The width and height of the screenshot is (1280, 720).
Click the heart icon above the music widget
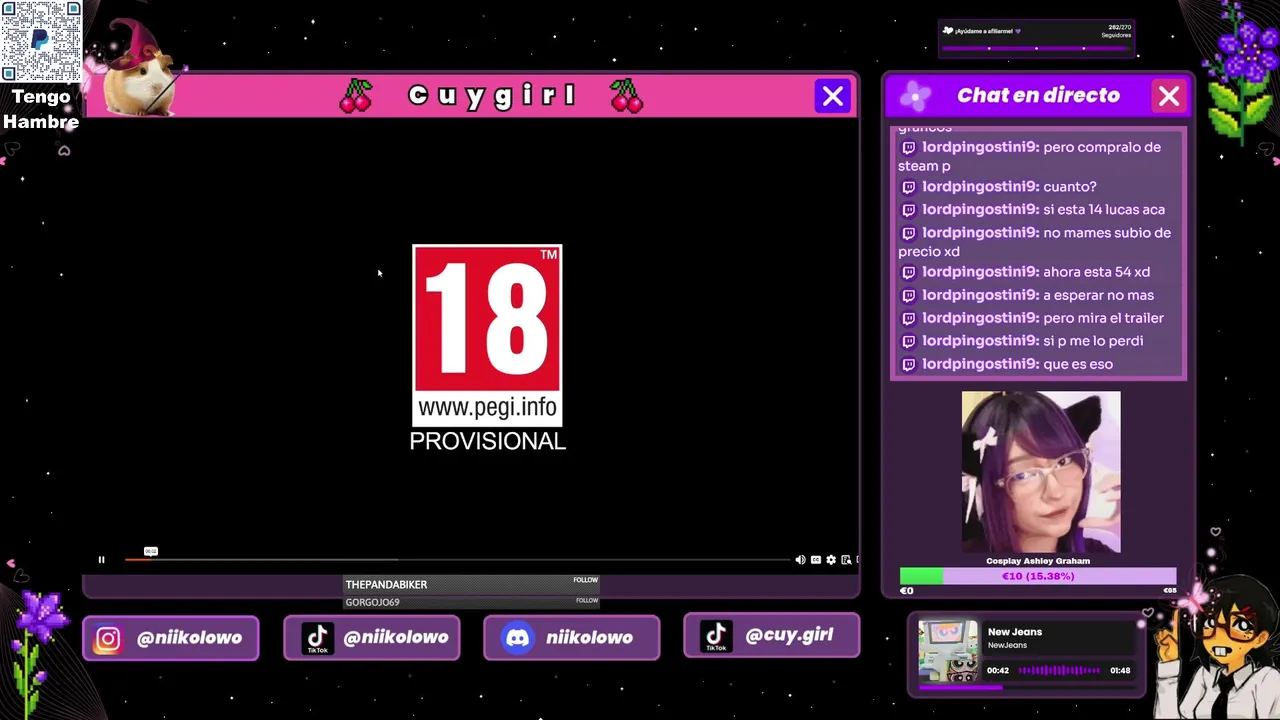(x=1148, y=612)
